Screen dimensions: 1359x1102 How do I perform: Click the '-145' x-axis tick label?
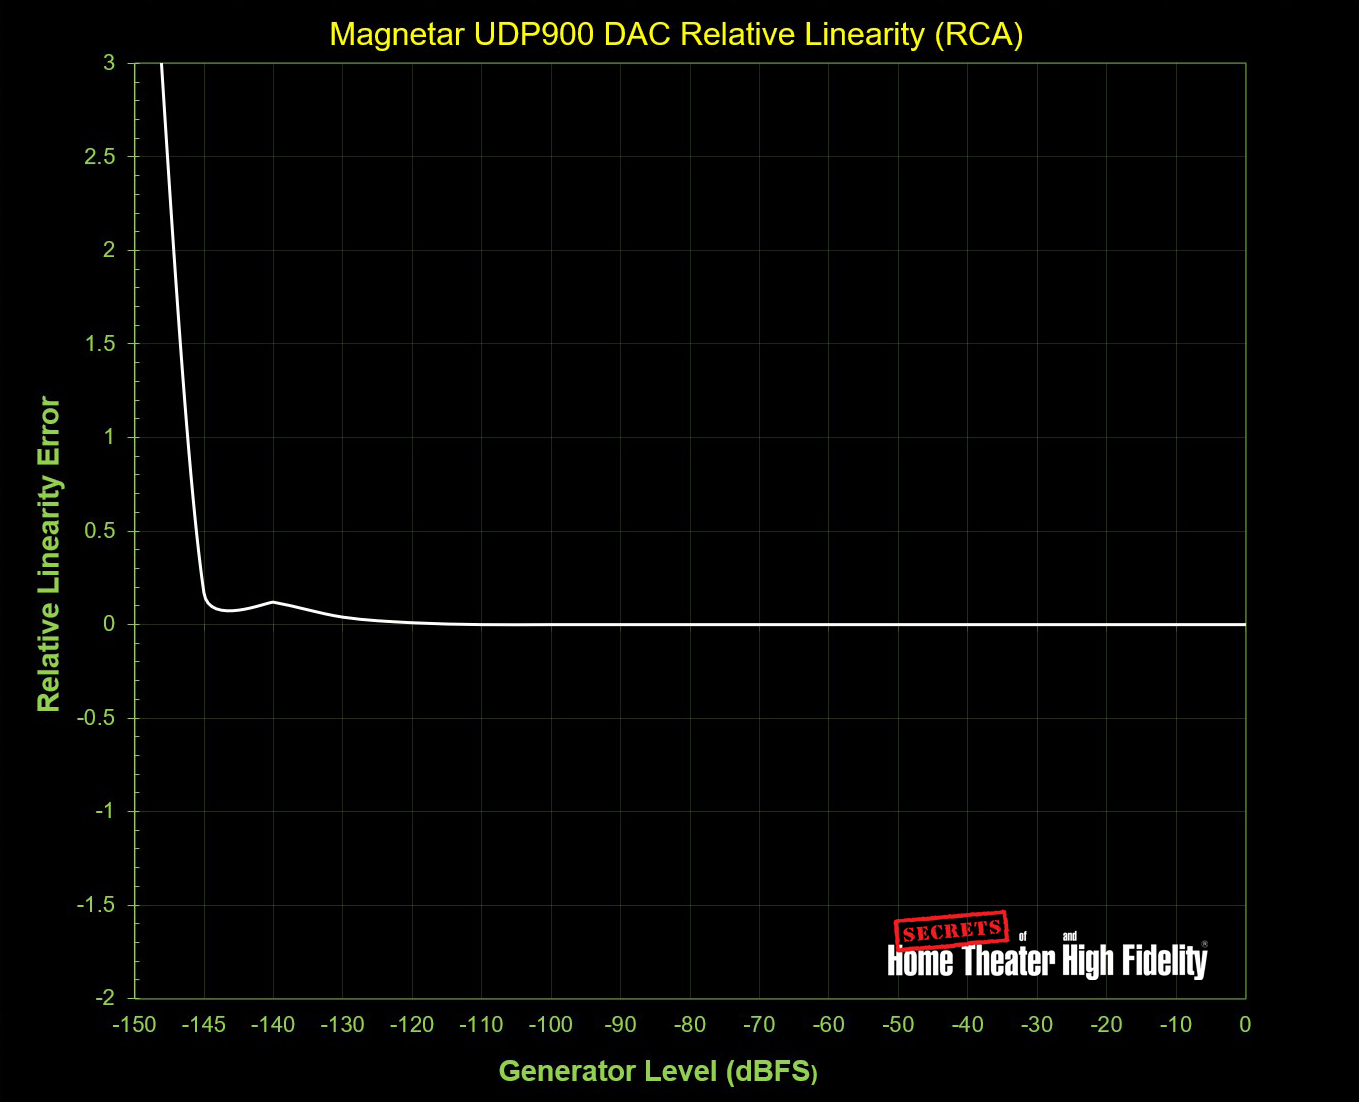[x=203, y=1024]
